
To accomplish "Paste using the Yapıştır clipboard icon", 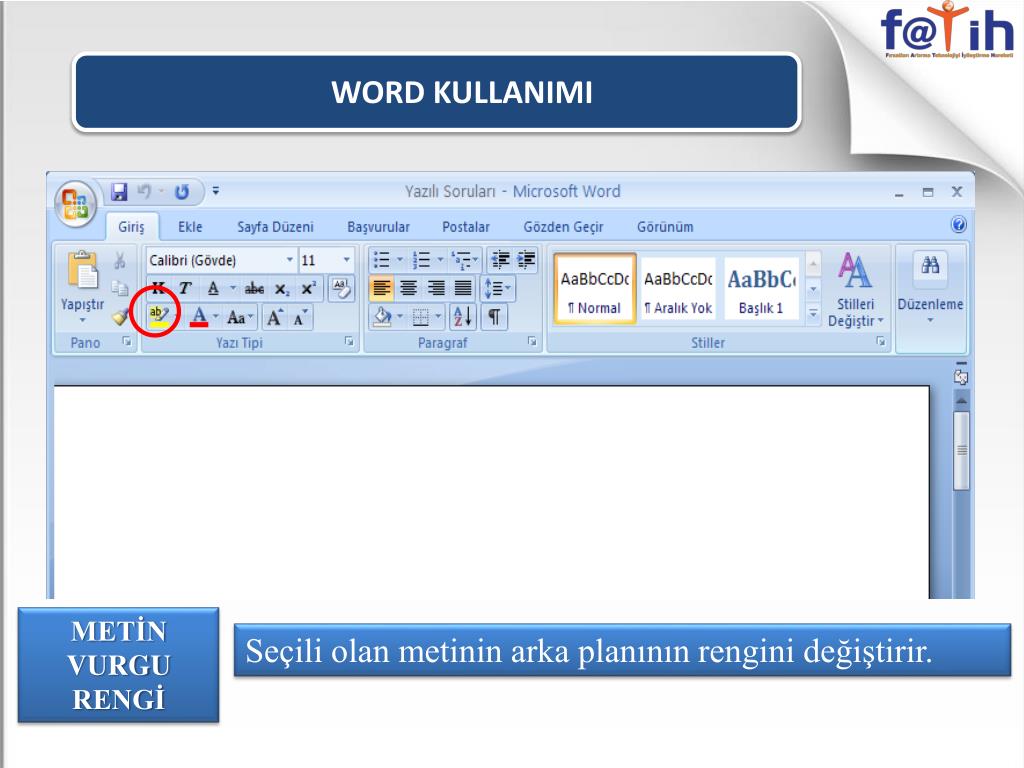I will click(83, 270).
